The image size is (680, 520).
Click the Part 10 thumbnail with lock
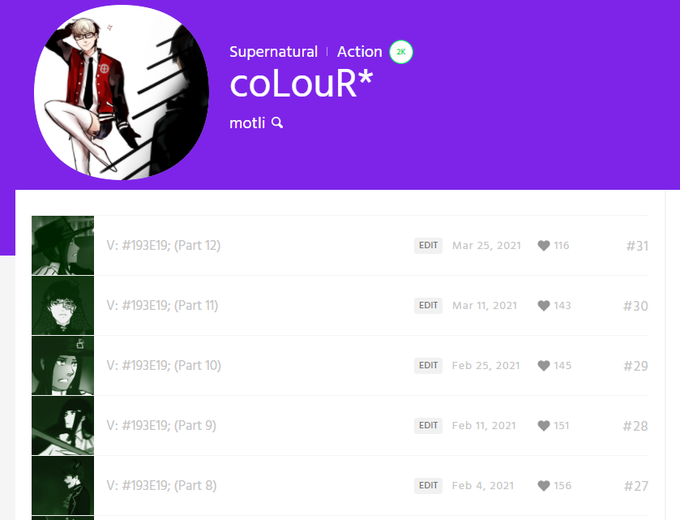pyautogui.click(x=63, y=365)
